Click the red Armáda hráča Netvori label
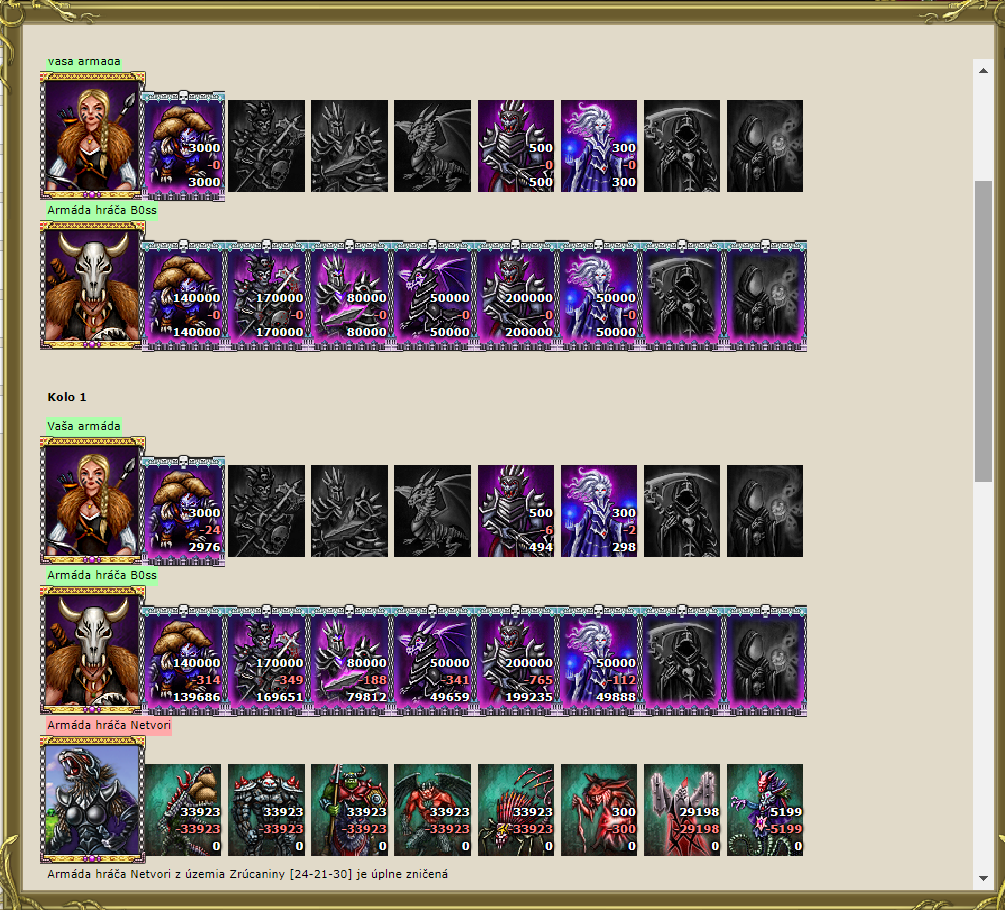1005x910 pixels. pos(109,725)
